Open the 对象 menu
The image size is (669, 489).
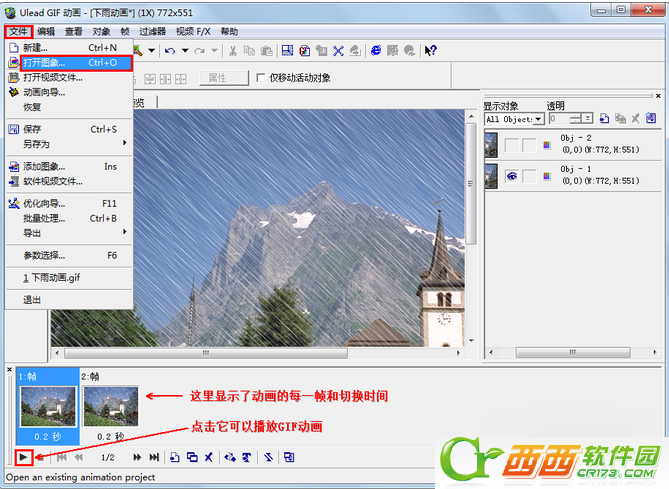click(x=102, y=32)
